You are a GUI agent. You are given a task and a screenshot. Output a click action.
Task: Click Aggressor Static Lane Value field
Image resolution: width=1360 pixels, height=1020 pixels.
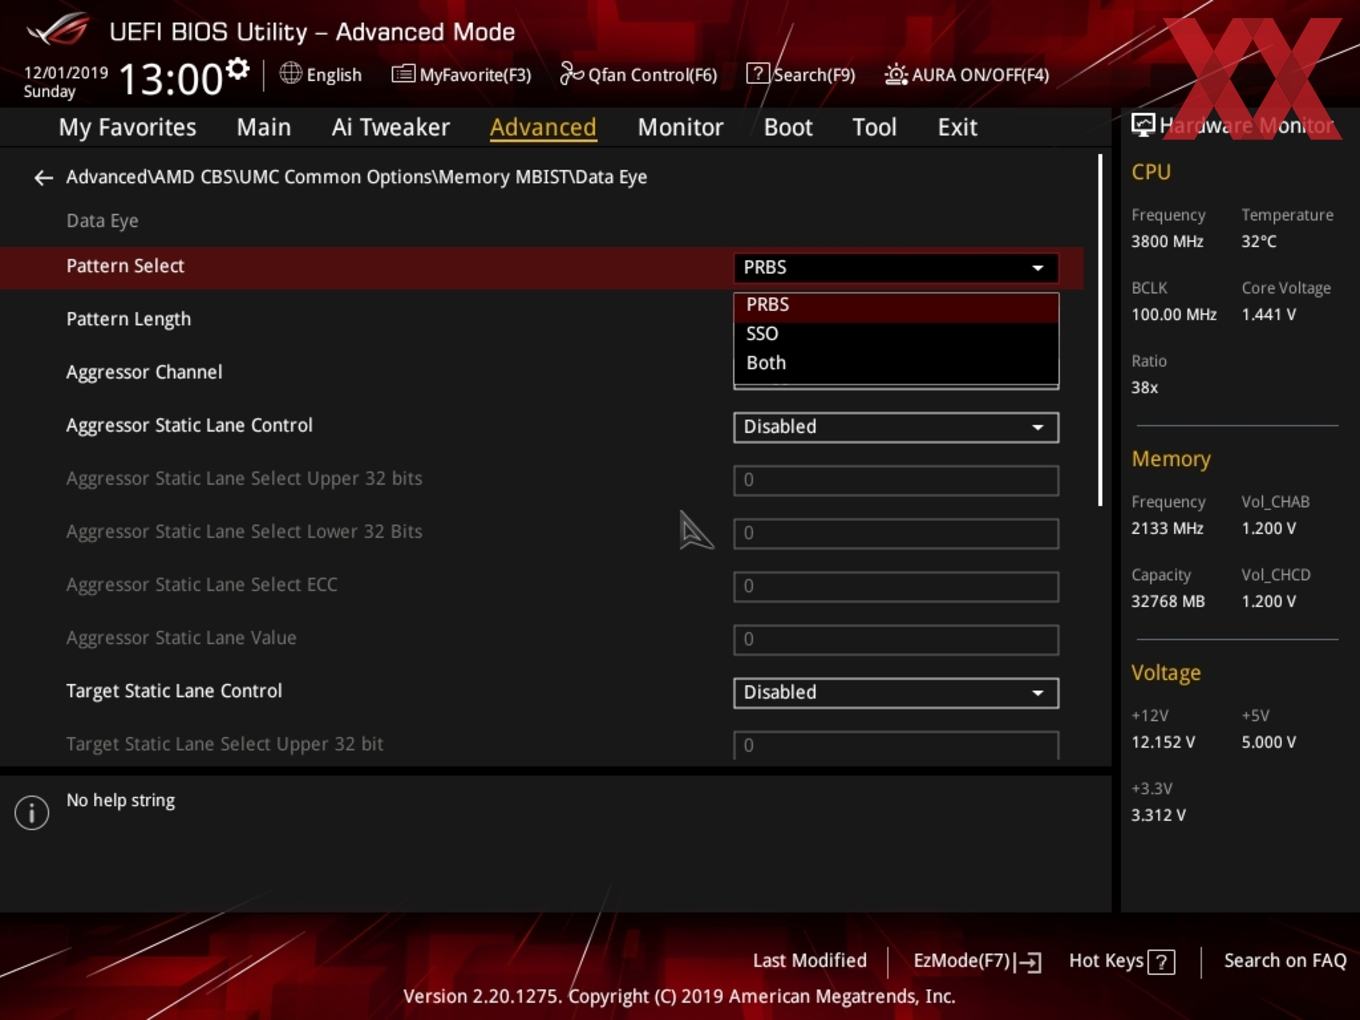click(896, 639)
